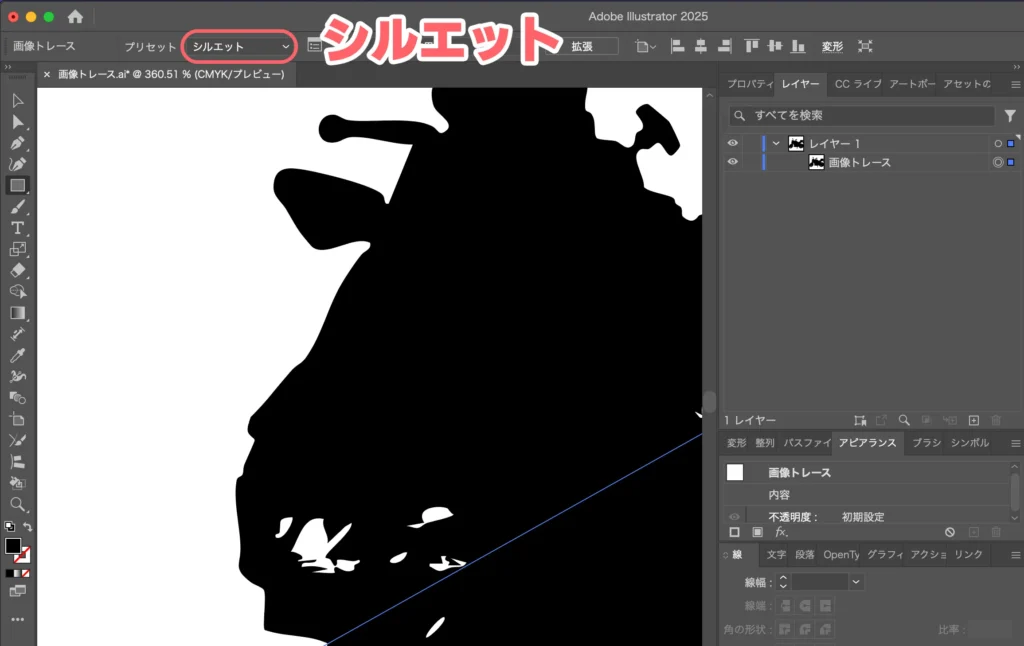
Task: Open the arrange dropdown in the top toolbar
Action: point(645,46)
